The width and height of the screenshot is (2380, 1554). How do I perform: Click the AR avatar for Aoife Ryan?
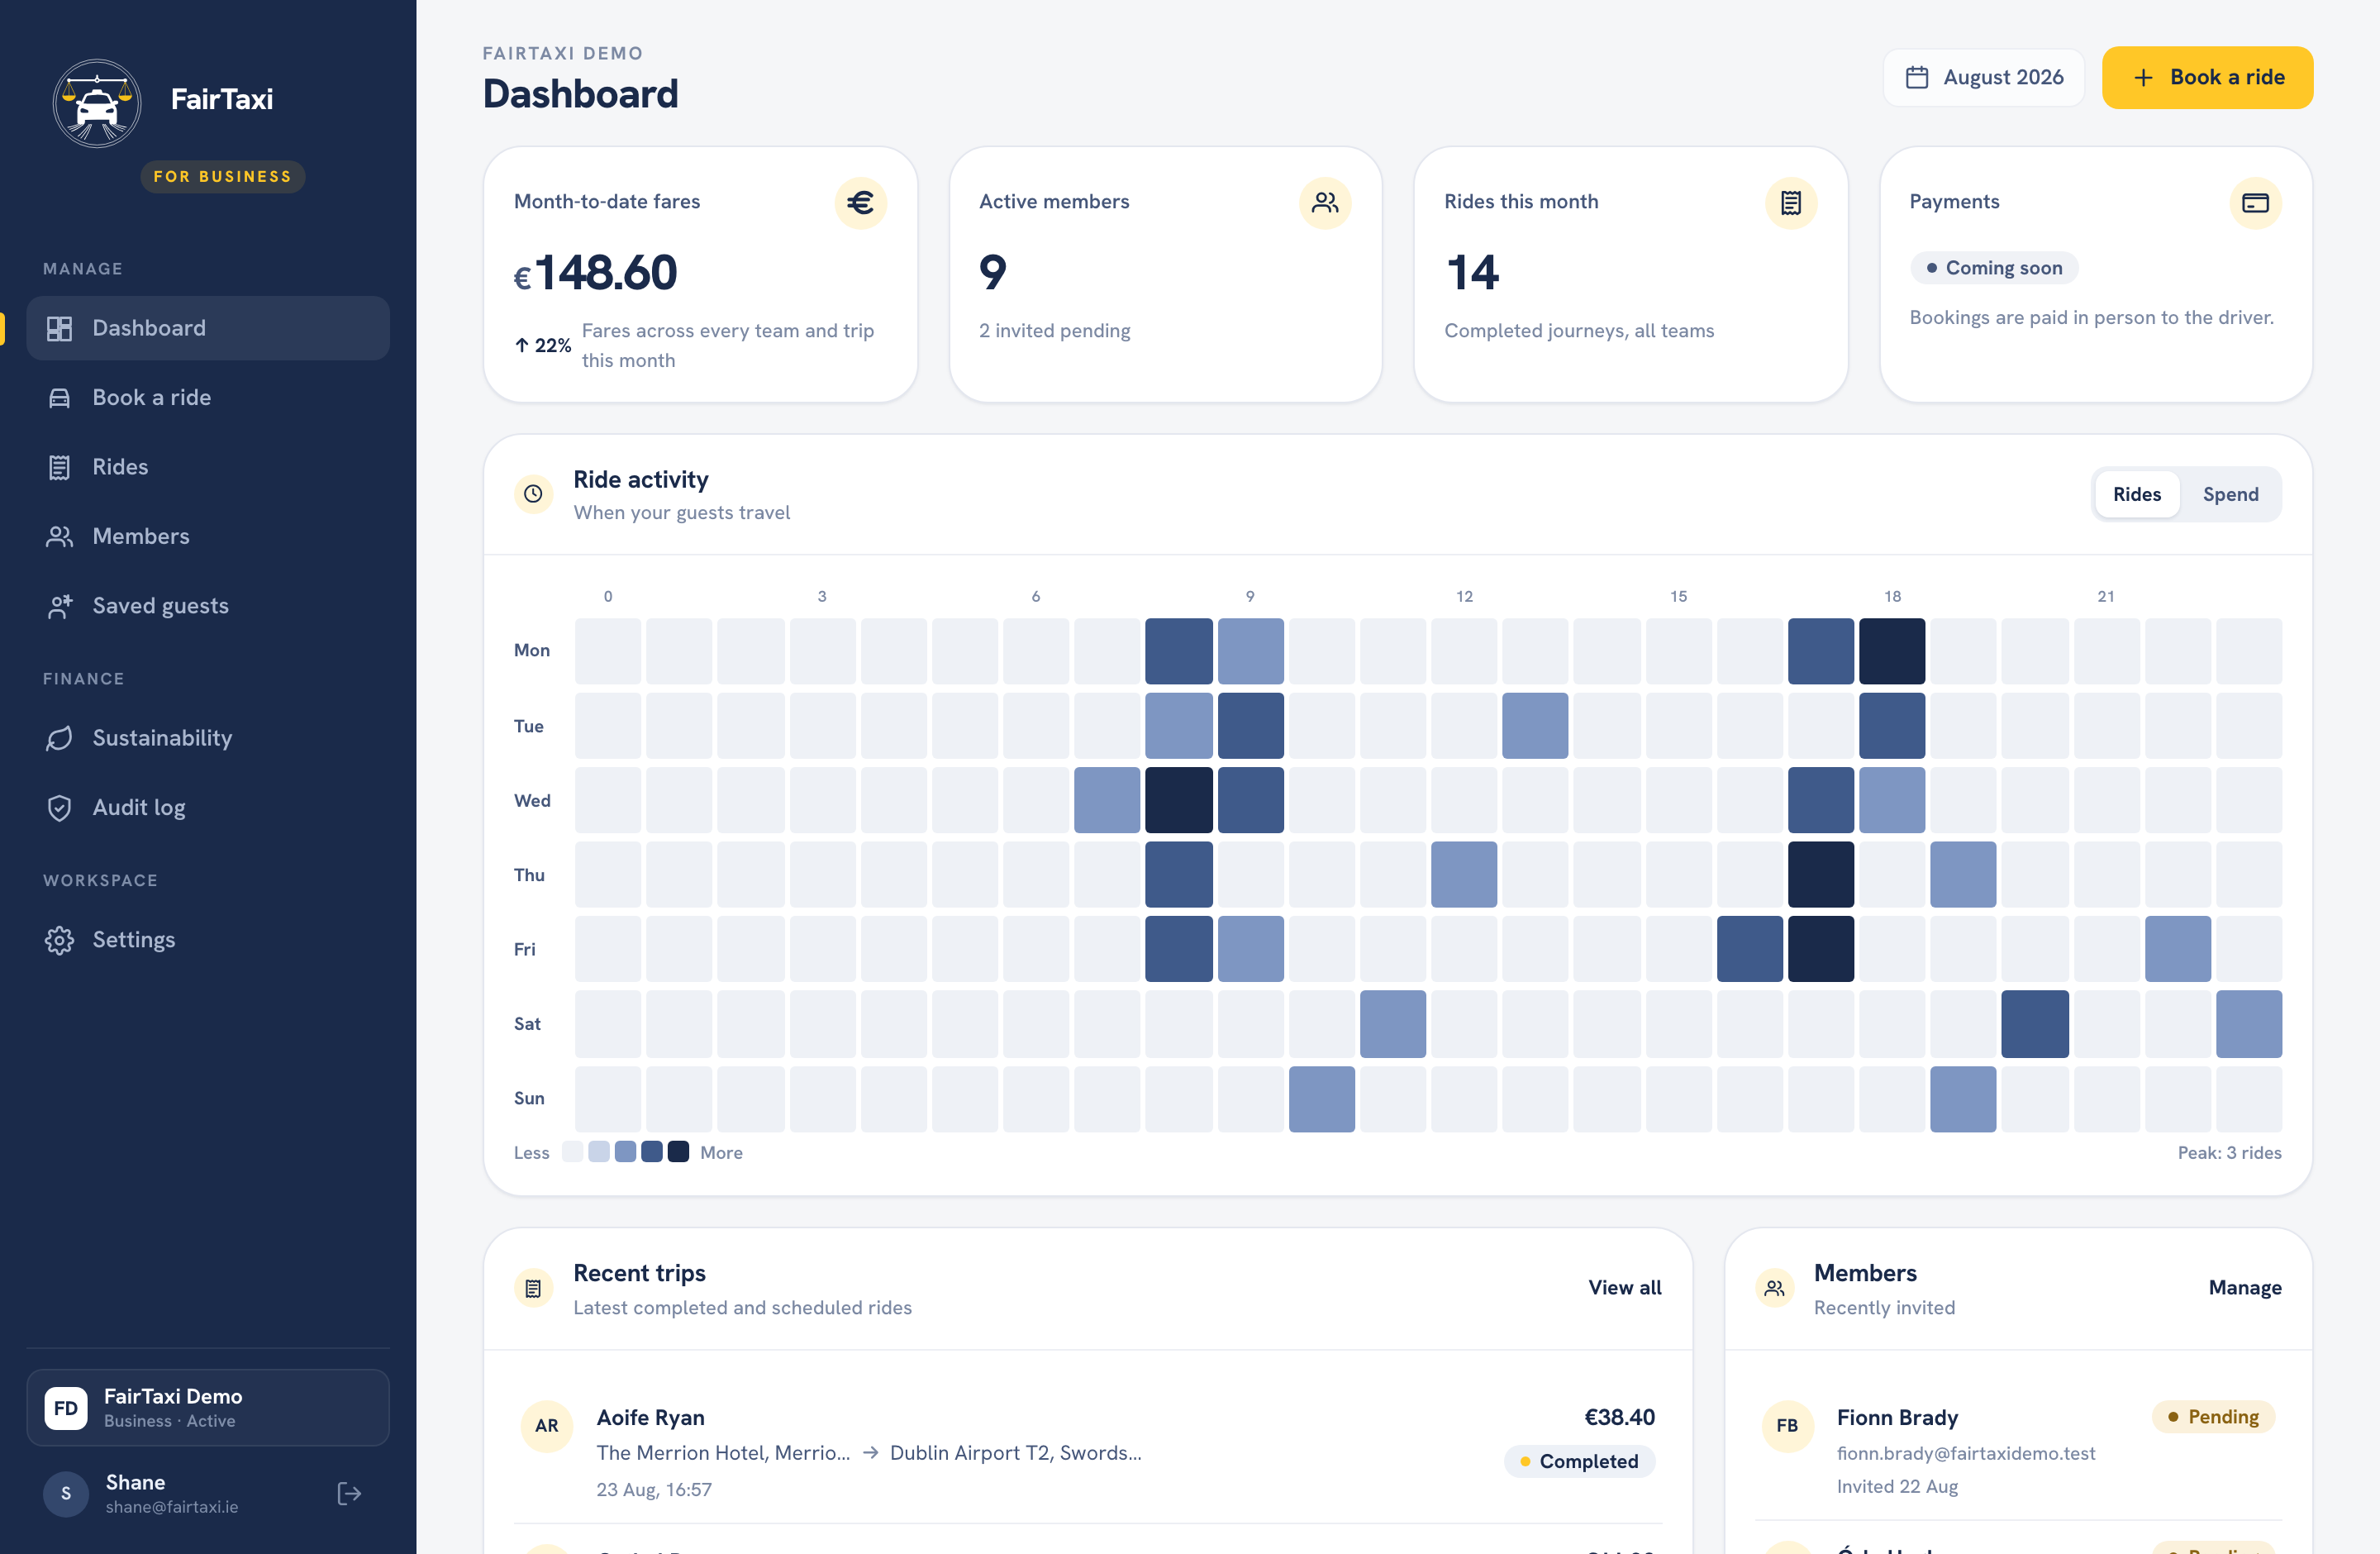coord(546,1426)
